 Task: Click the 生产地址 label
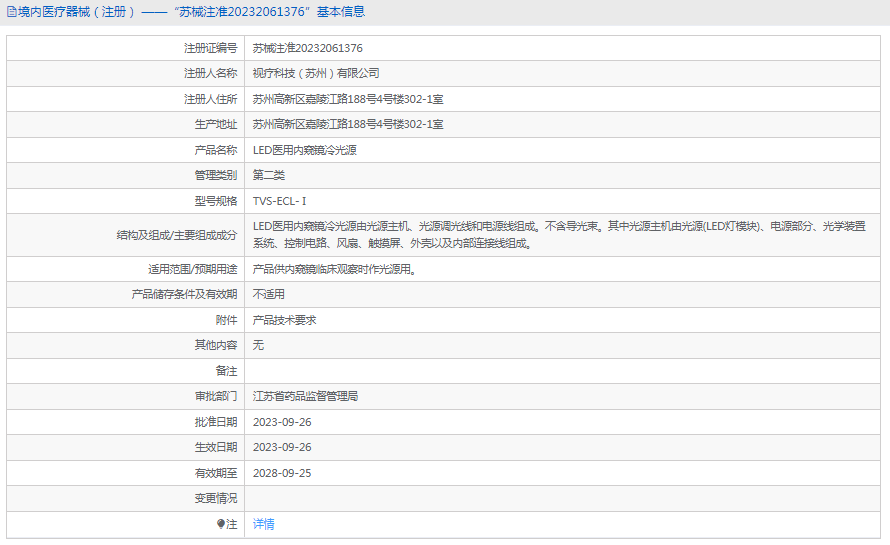[216, 124]
